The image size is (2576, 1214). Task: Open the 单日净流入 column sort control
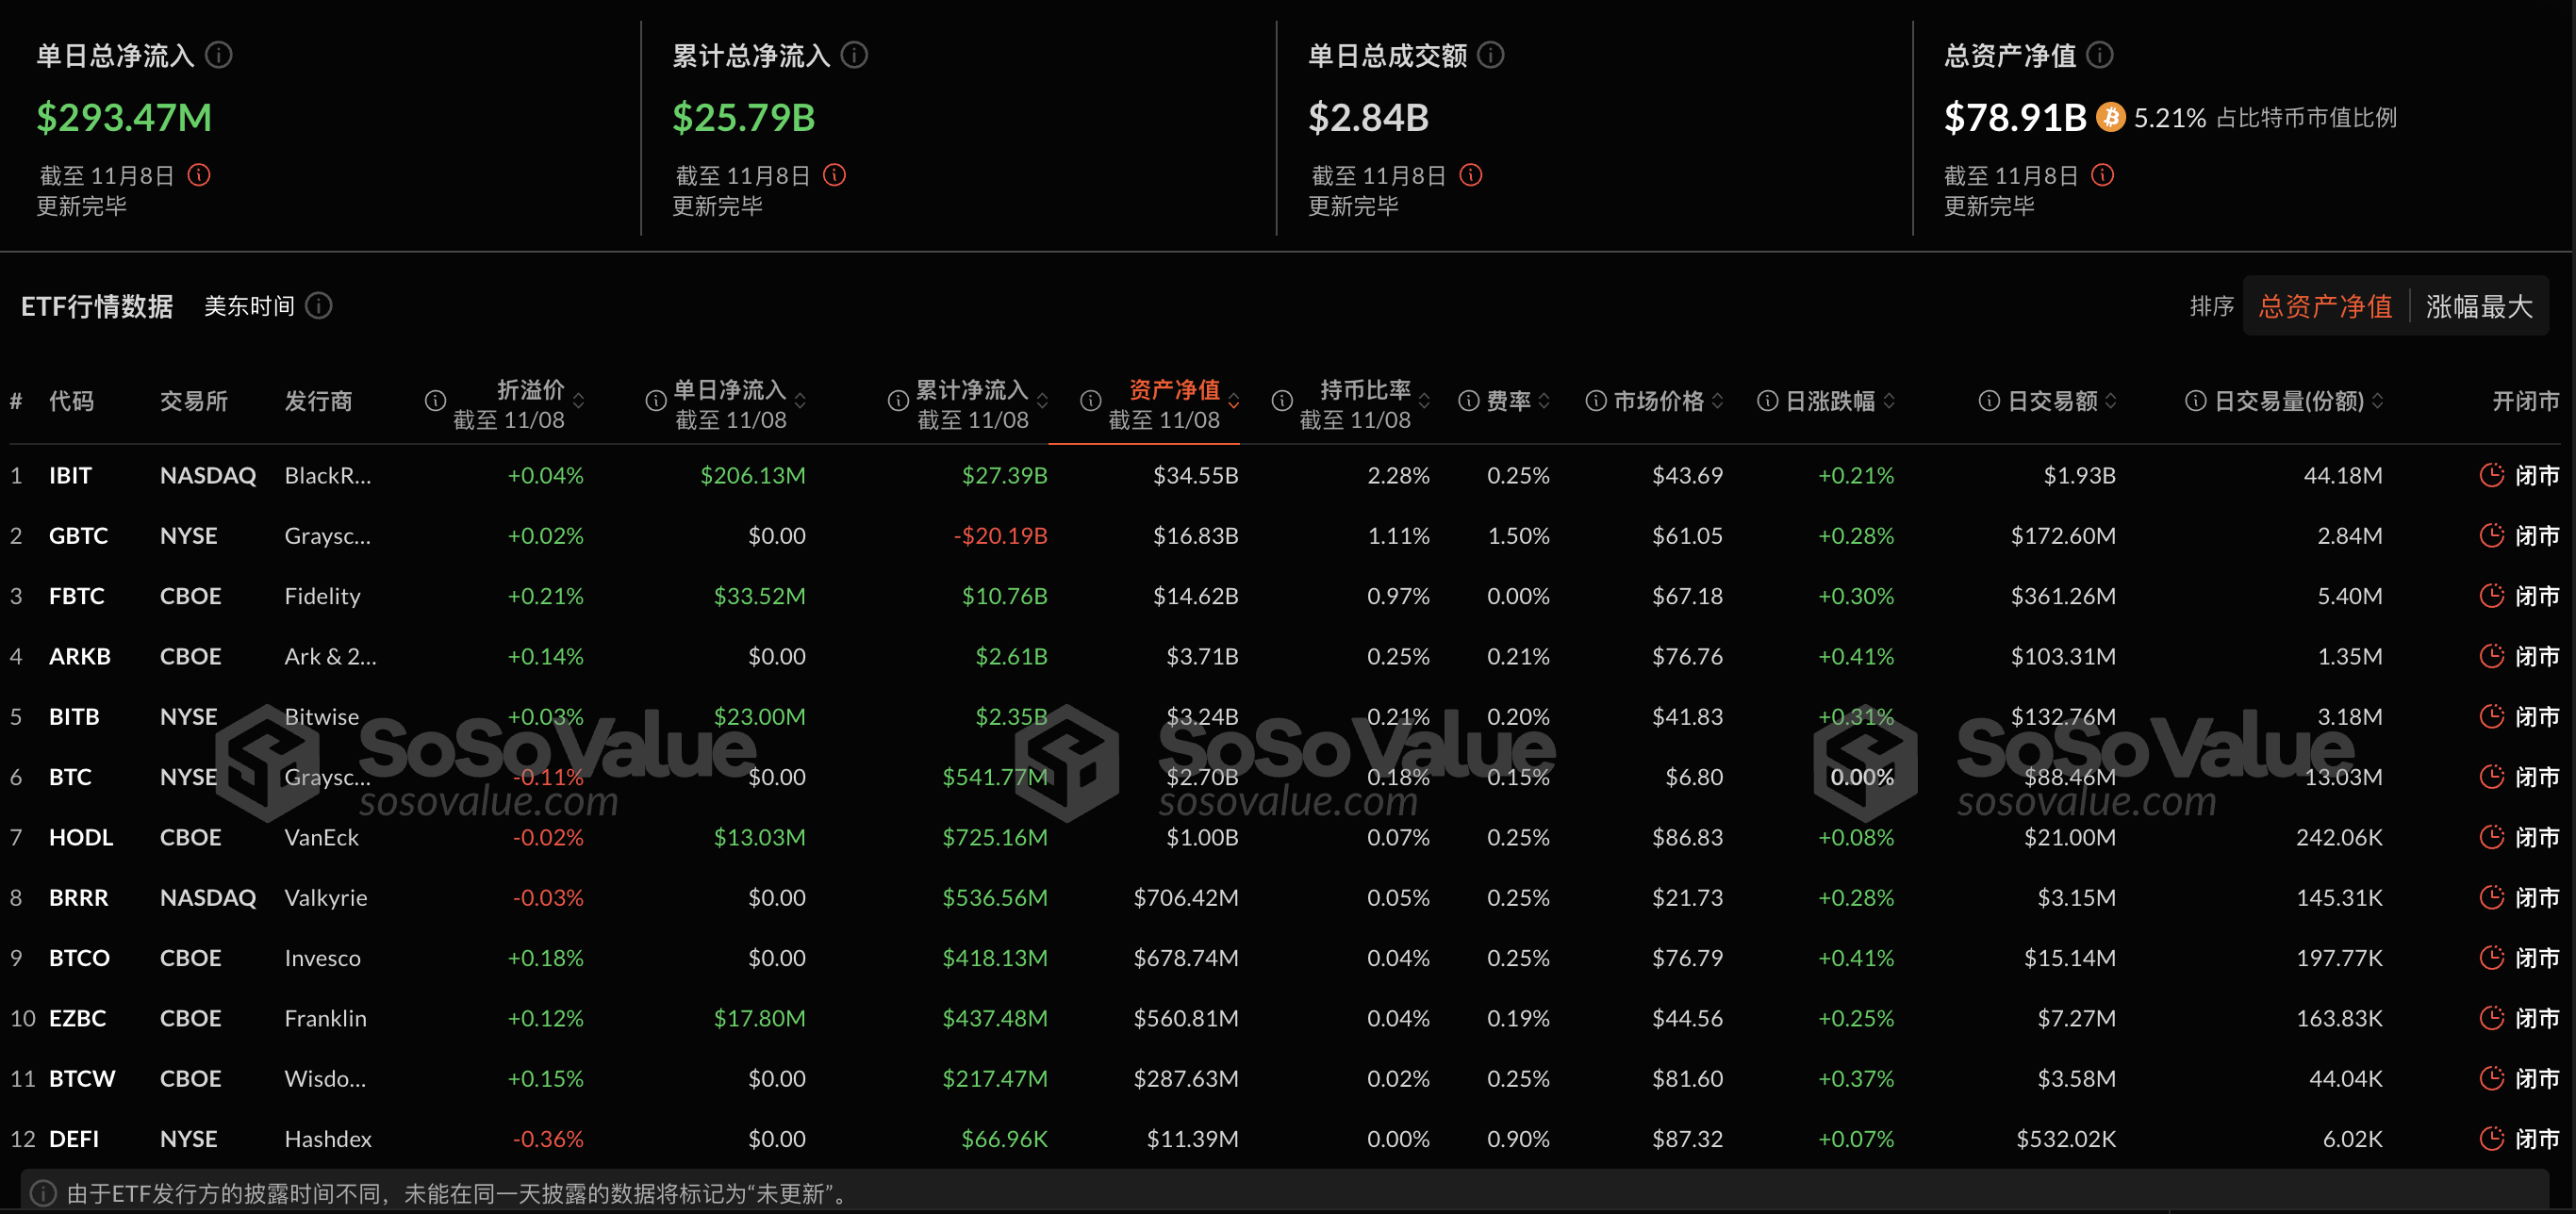point(798,400)
